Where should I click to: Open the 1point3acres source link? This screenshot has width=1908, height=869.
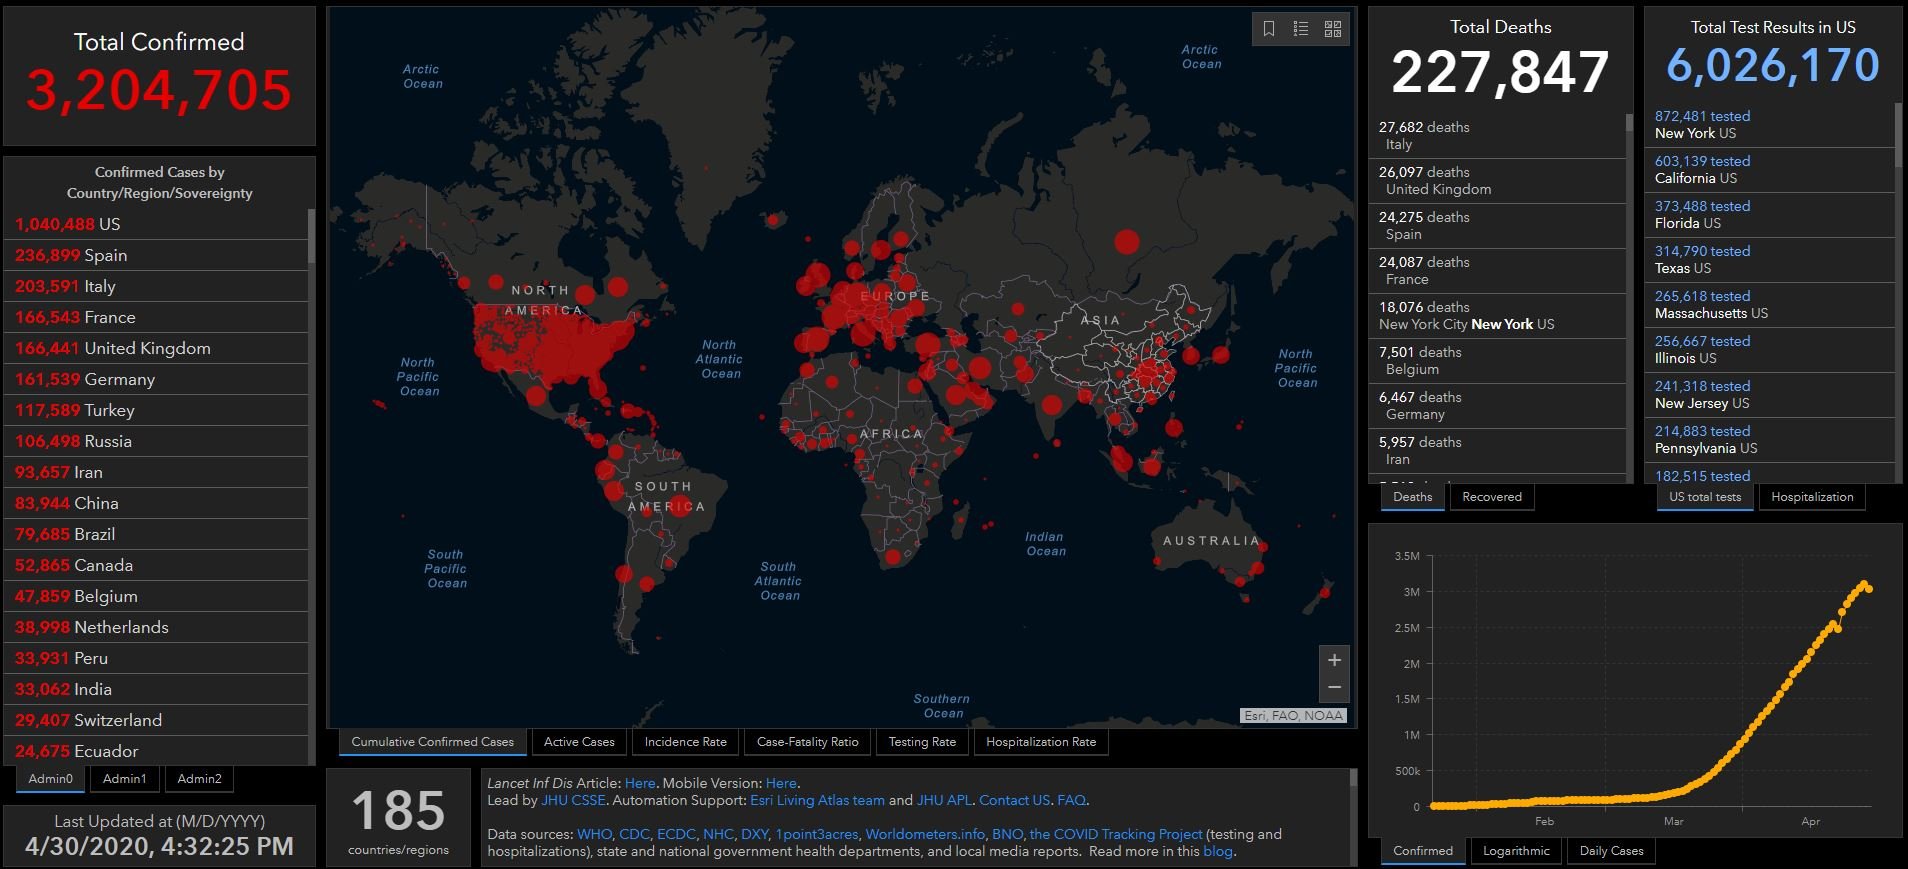click(x=816, y=834)
